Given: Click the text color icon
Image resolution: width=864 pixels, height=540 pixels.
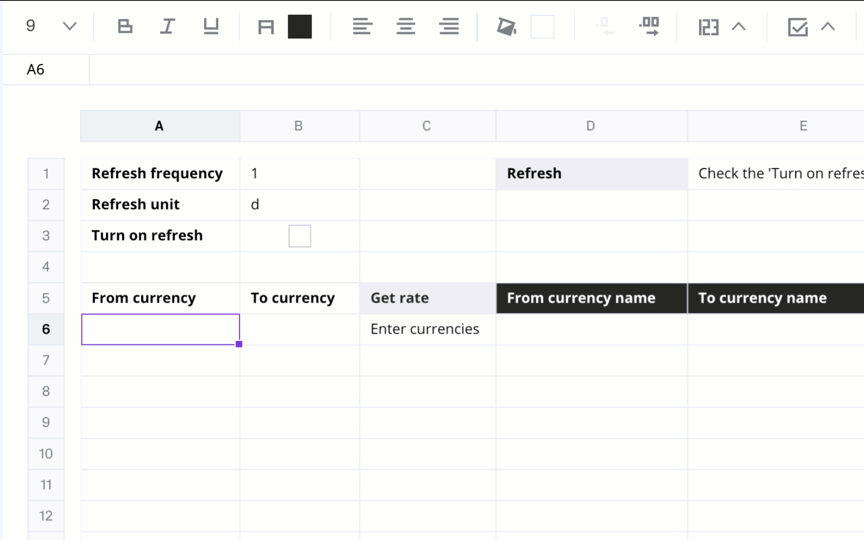Looking at the screenshot, I should coord(266,26).
